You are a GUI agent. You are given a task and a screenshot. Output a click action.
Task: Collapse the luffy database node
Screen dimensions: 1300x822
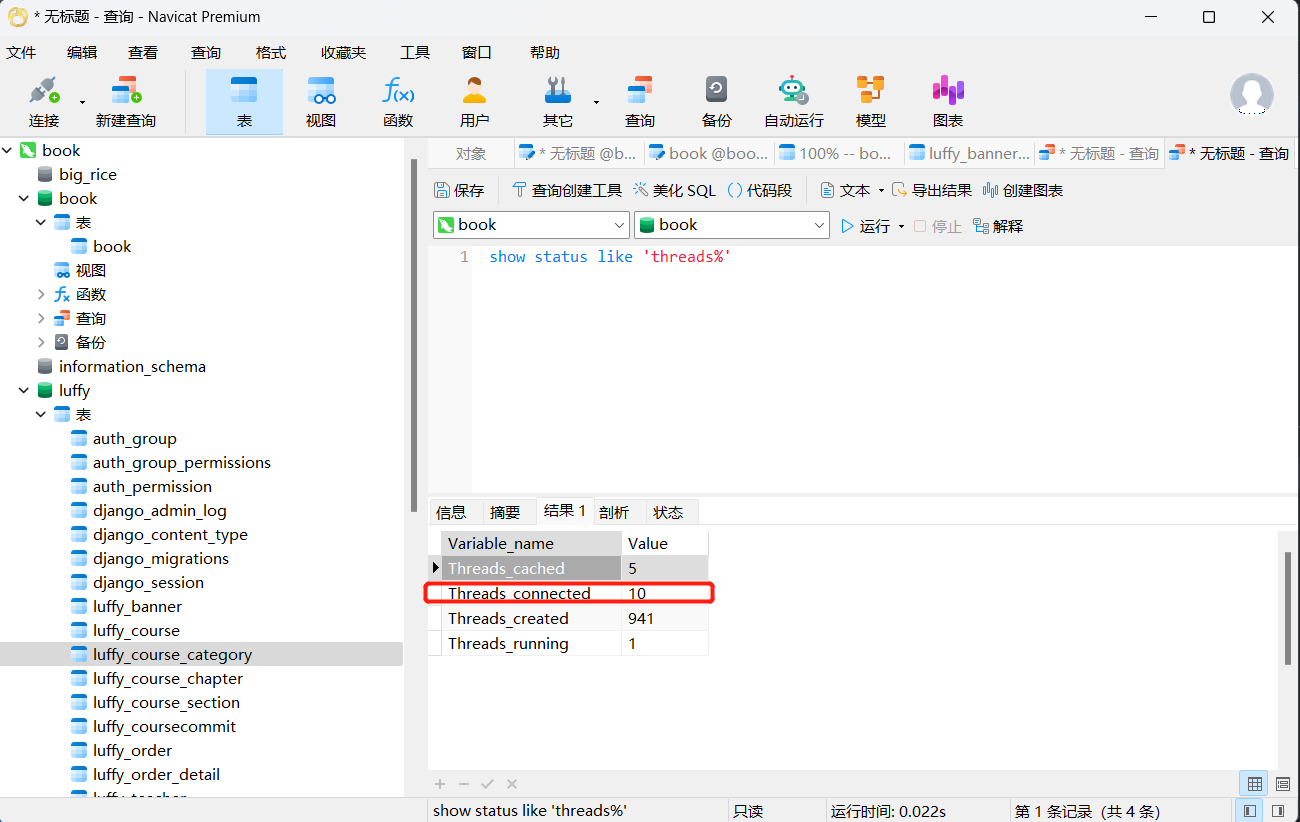(24, 390)
